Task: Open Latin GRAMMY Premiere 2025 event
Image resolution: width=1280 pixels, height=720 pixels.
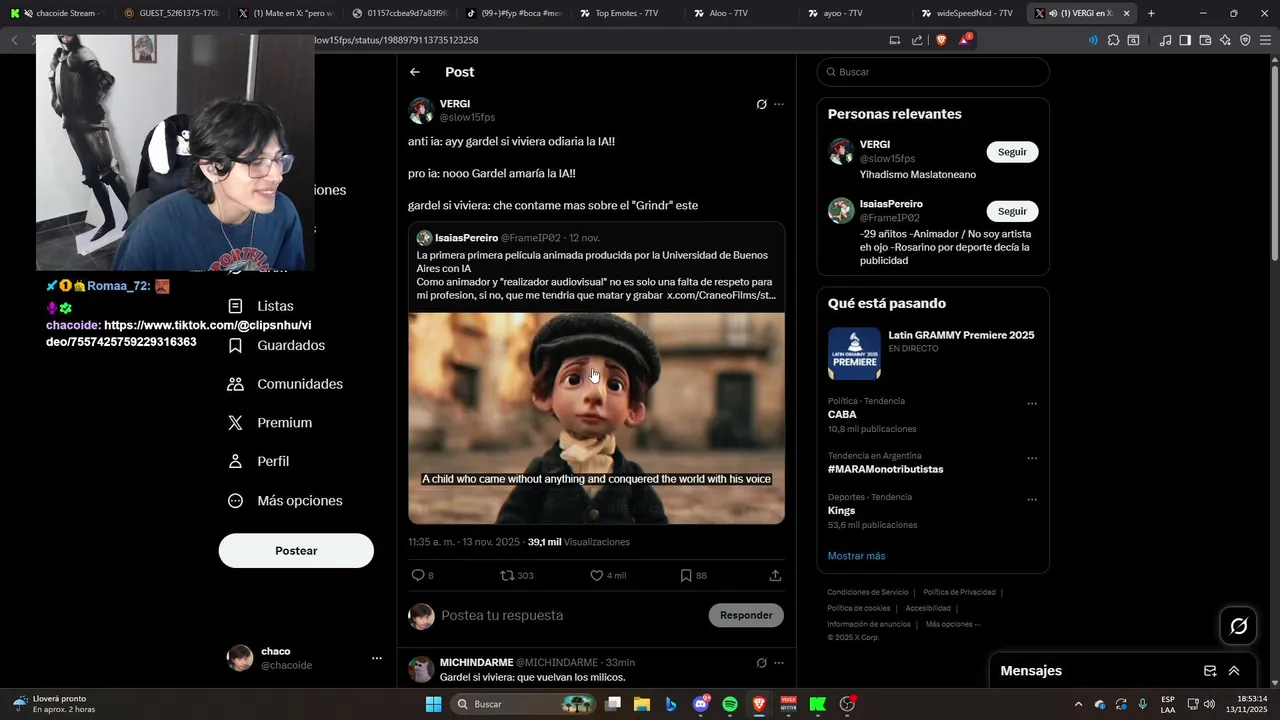Action: pyautogui.click(x=932, y=353)
